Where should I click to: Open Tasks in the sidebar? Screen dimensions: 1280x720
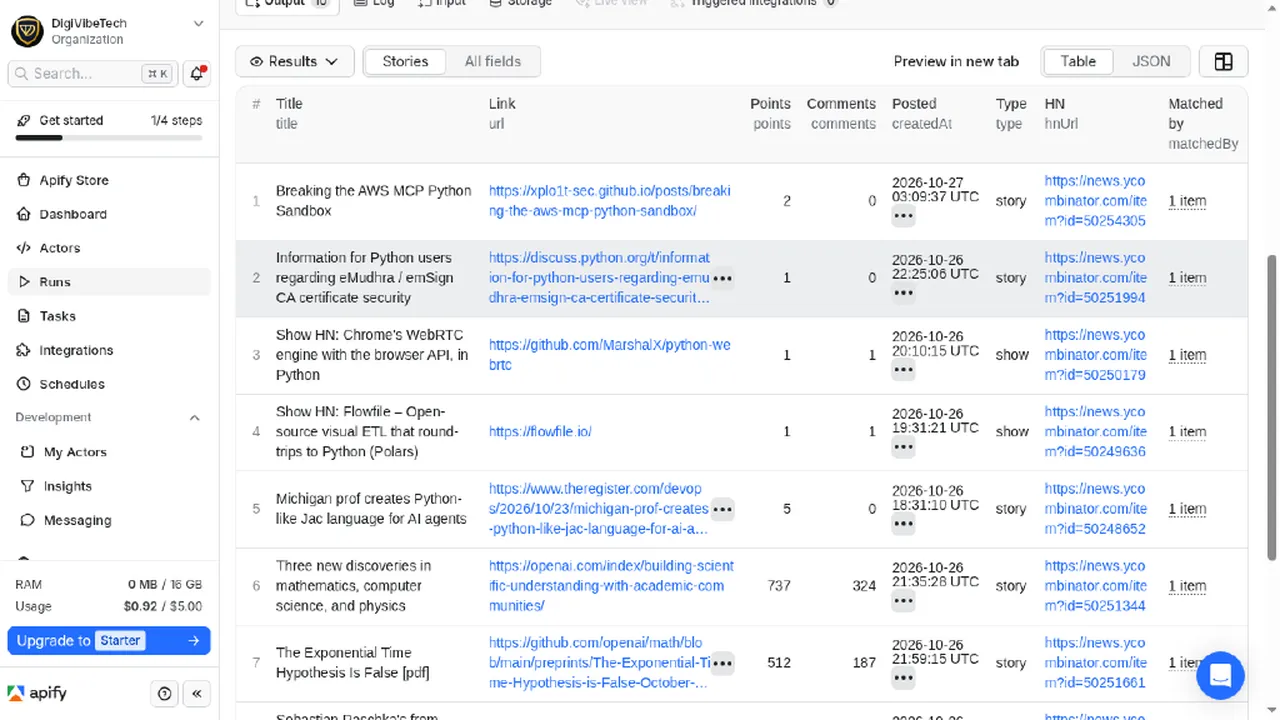coord(110,316)
